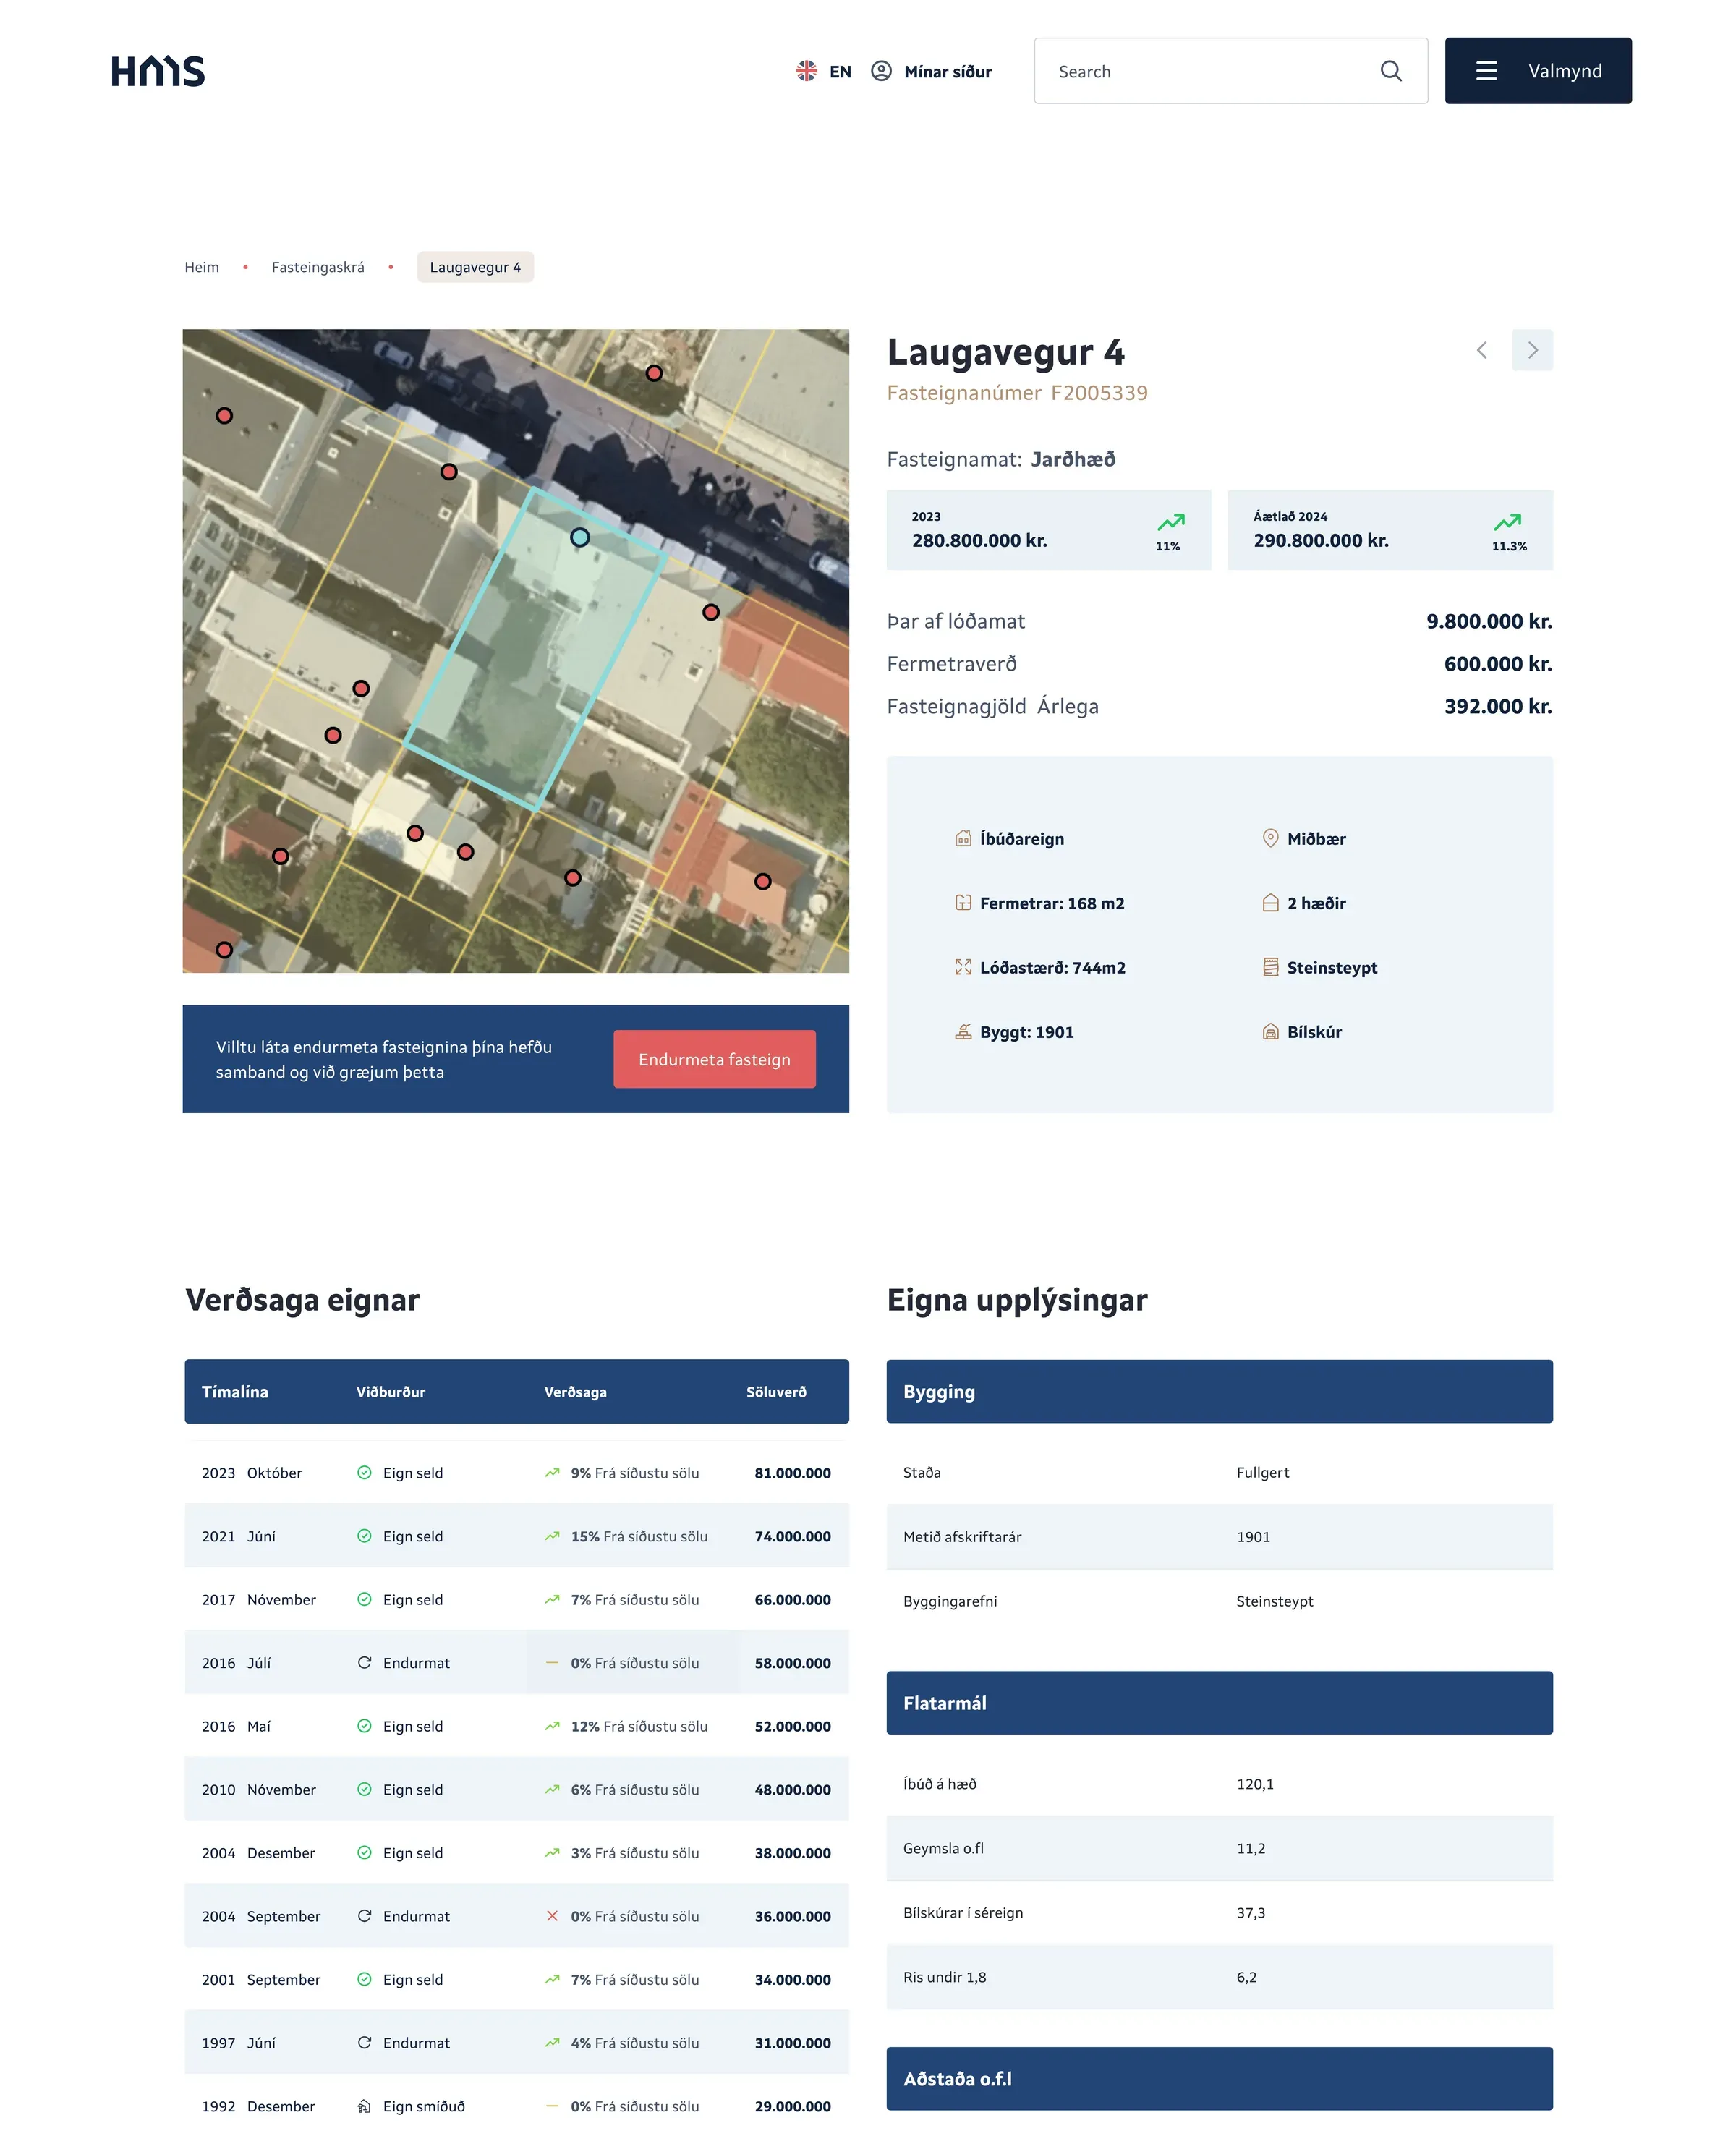Open Heim breadcrumb link

click(x=202, y=267)
